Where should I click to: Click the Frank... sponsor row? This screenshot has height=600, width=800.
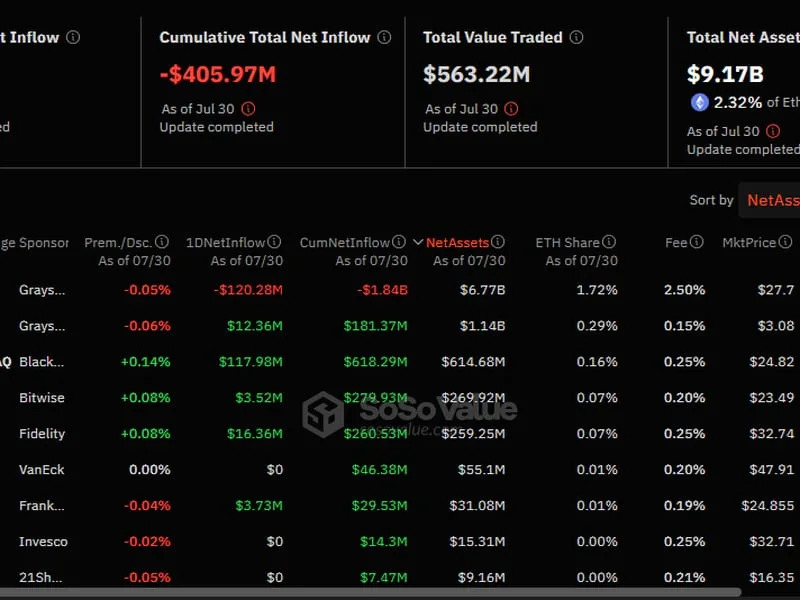pos(400,506)
